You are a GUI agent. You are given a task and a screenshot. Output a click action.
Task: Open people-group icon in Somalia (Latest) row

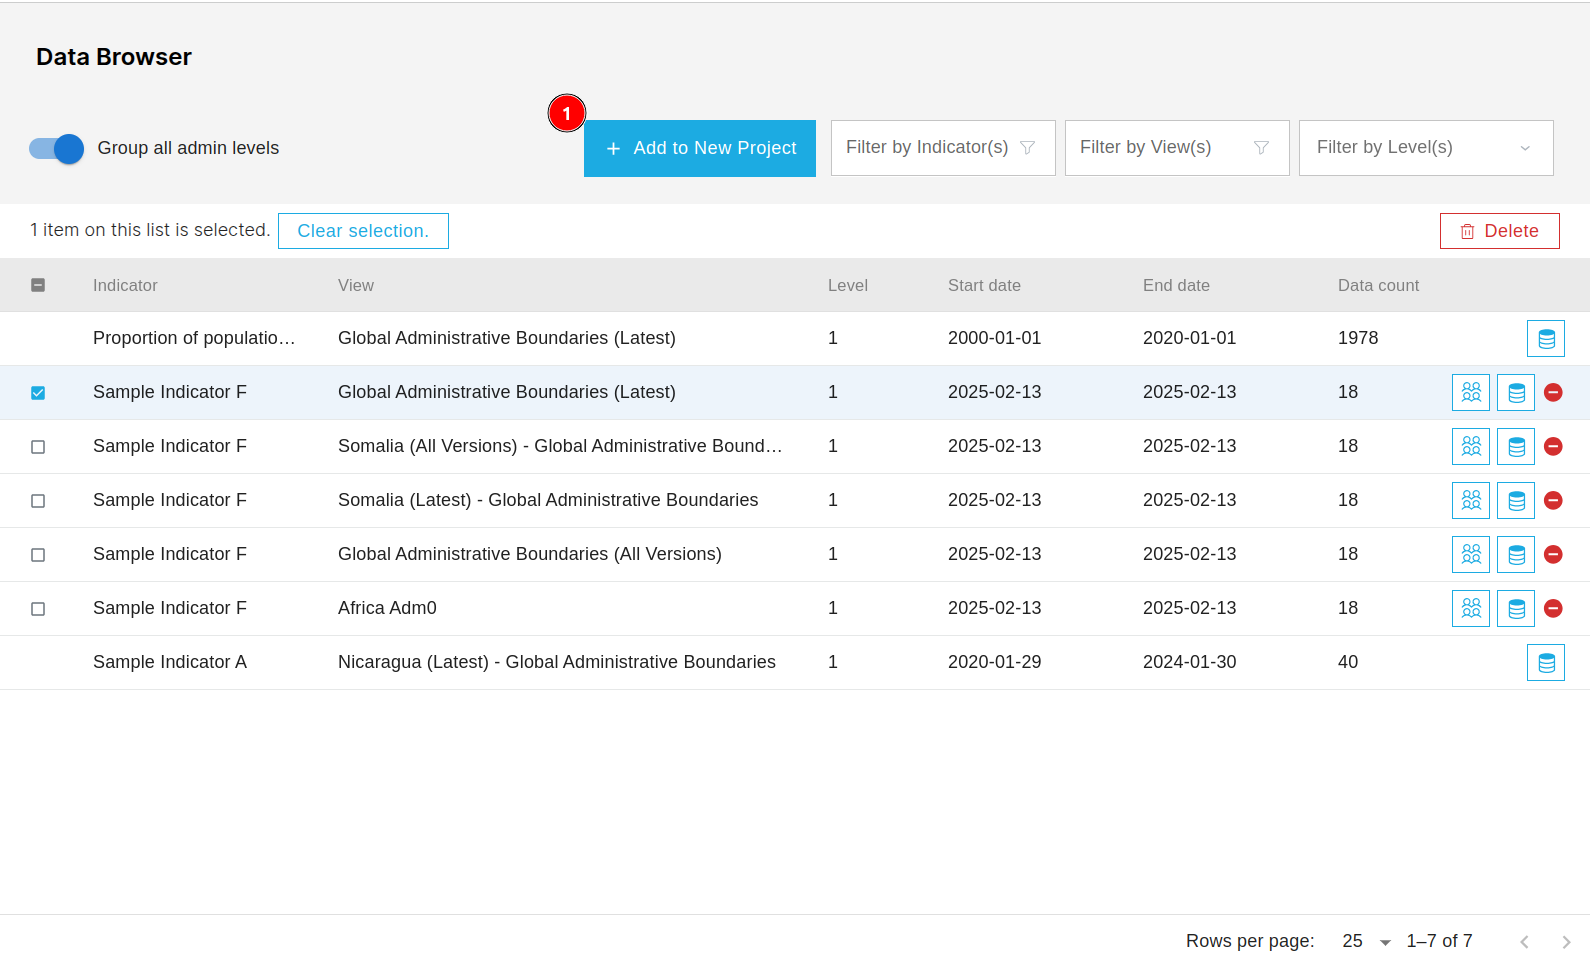click(x=1471, y=500)
